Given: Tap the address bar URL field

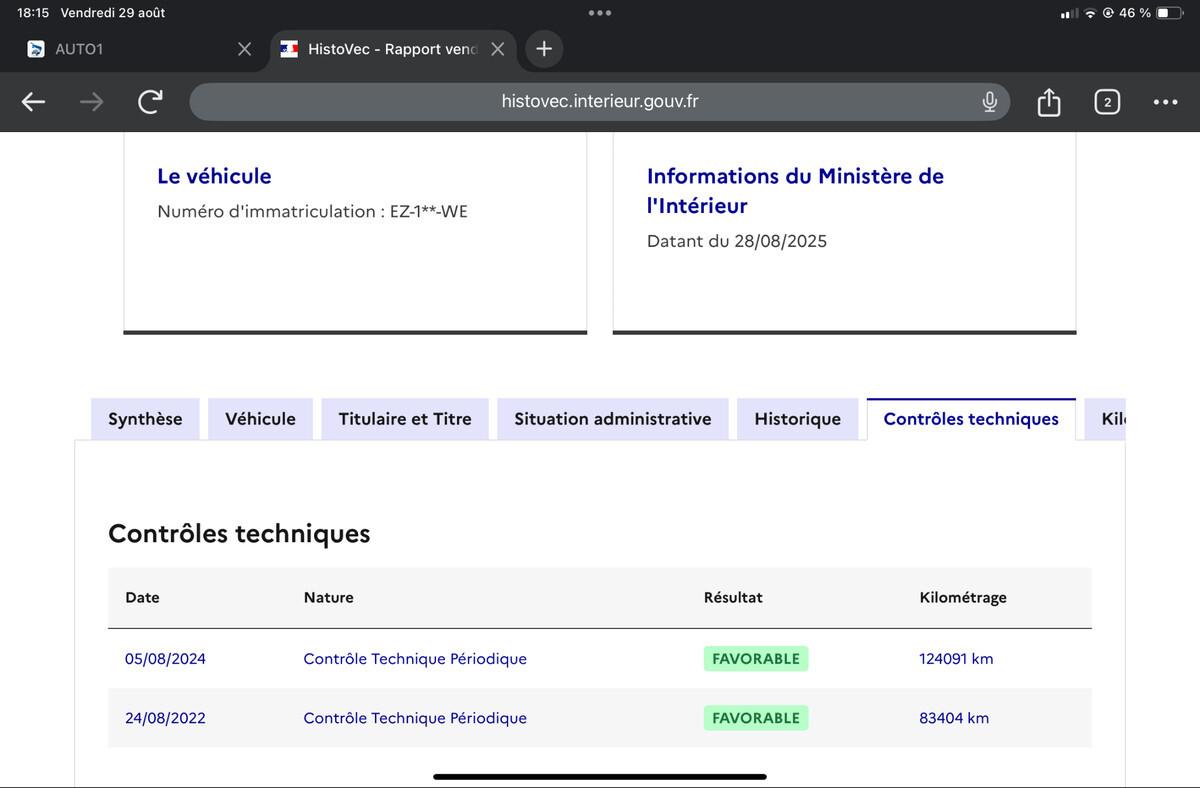Looking at the screenshot, I should (600, 102).
